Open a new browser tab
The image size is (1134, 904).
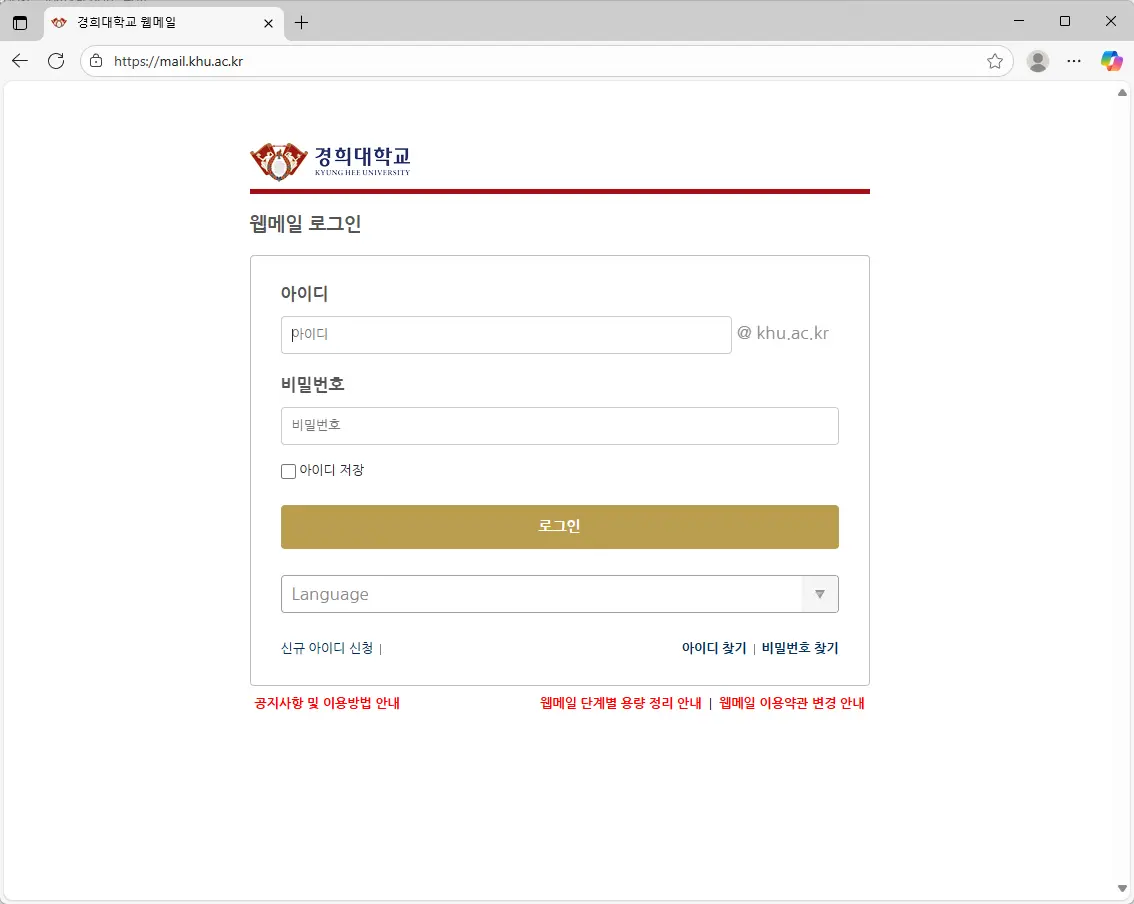coord(301,22)
